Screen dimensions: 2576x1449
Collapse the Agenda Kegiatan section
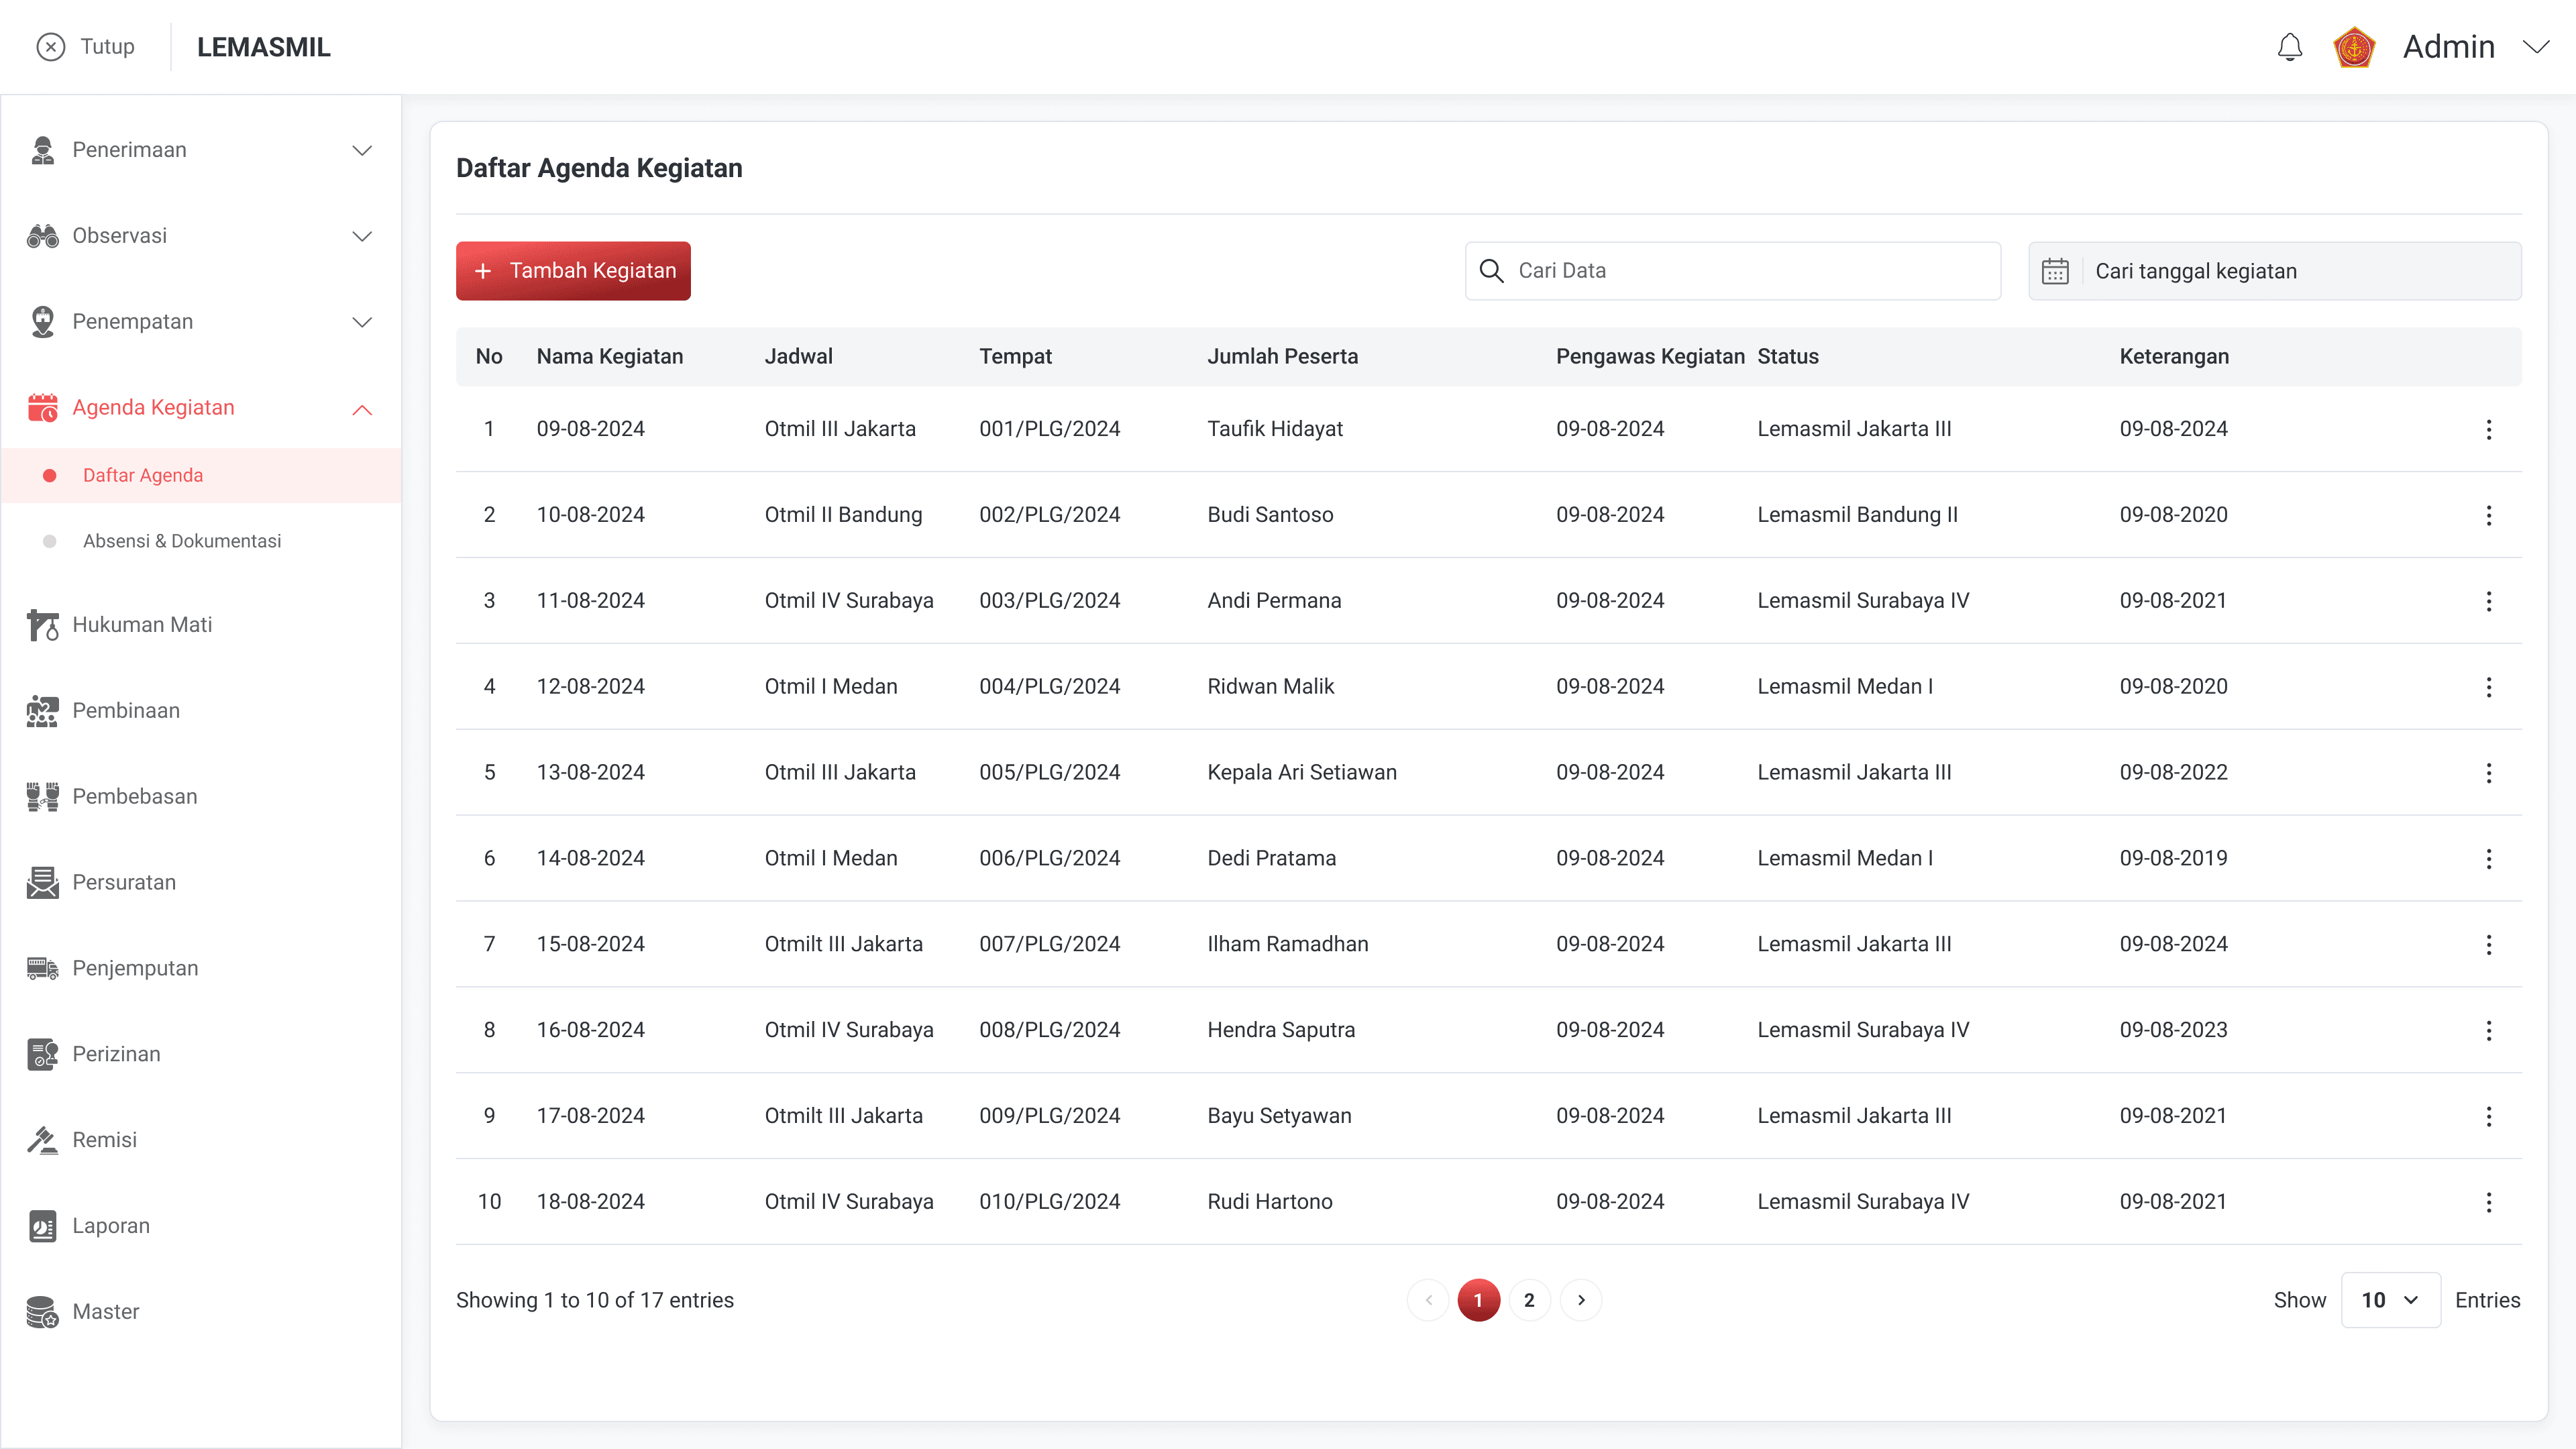[362, 409]
